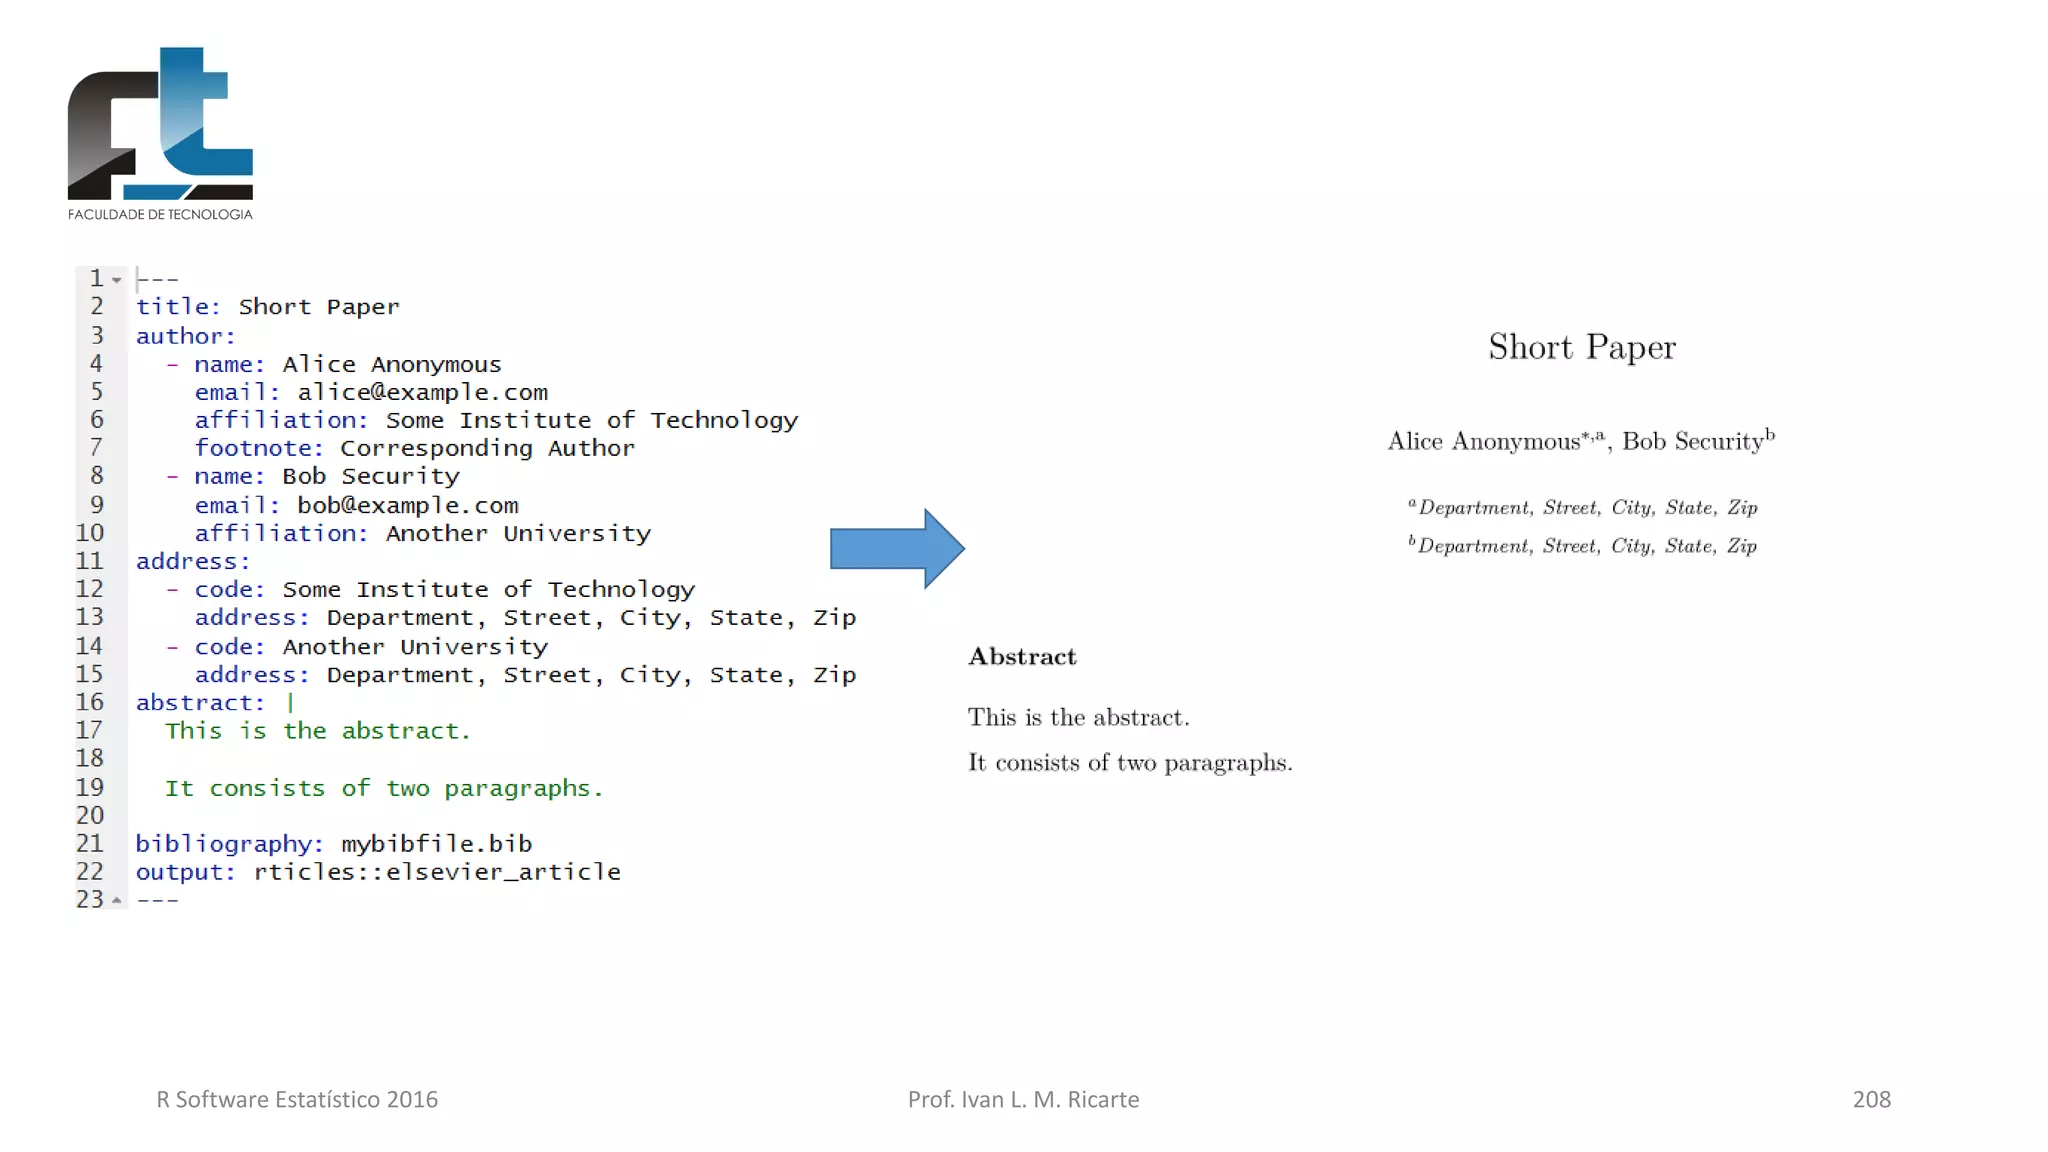Click the blue right-pointing arrow
2048x1152 pixels.
click(x=896, y=548)
